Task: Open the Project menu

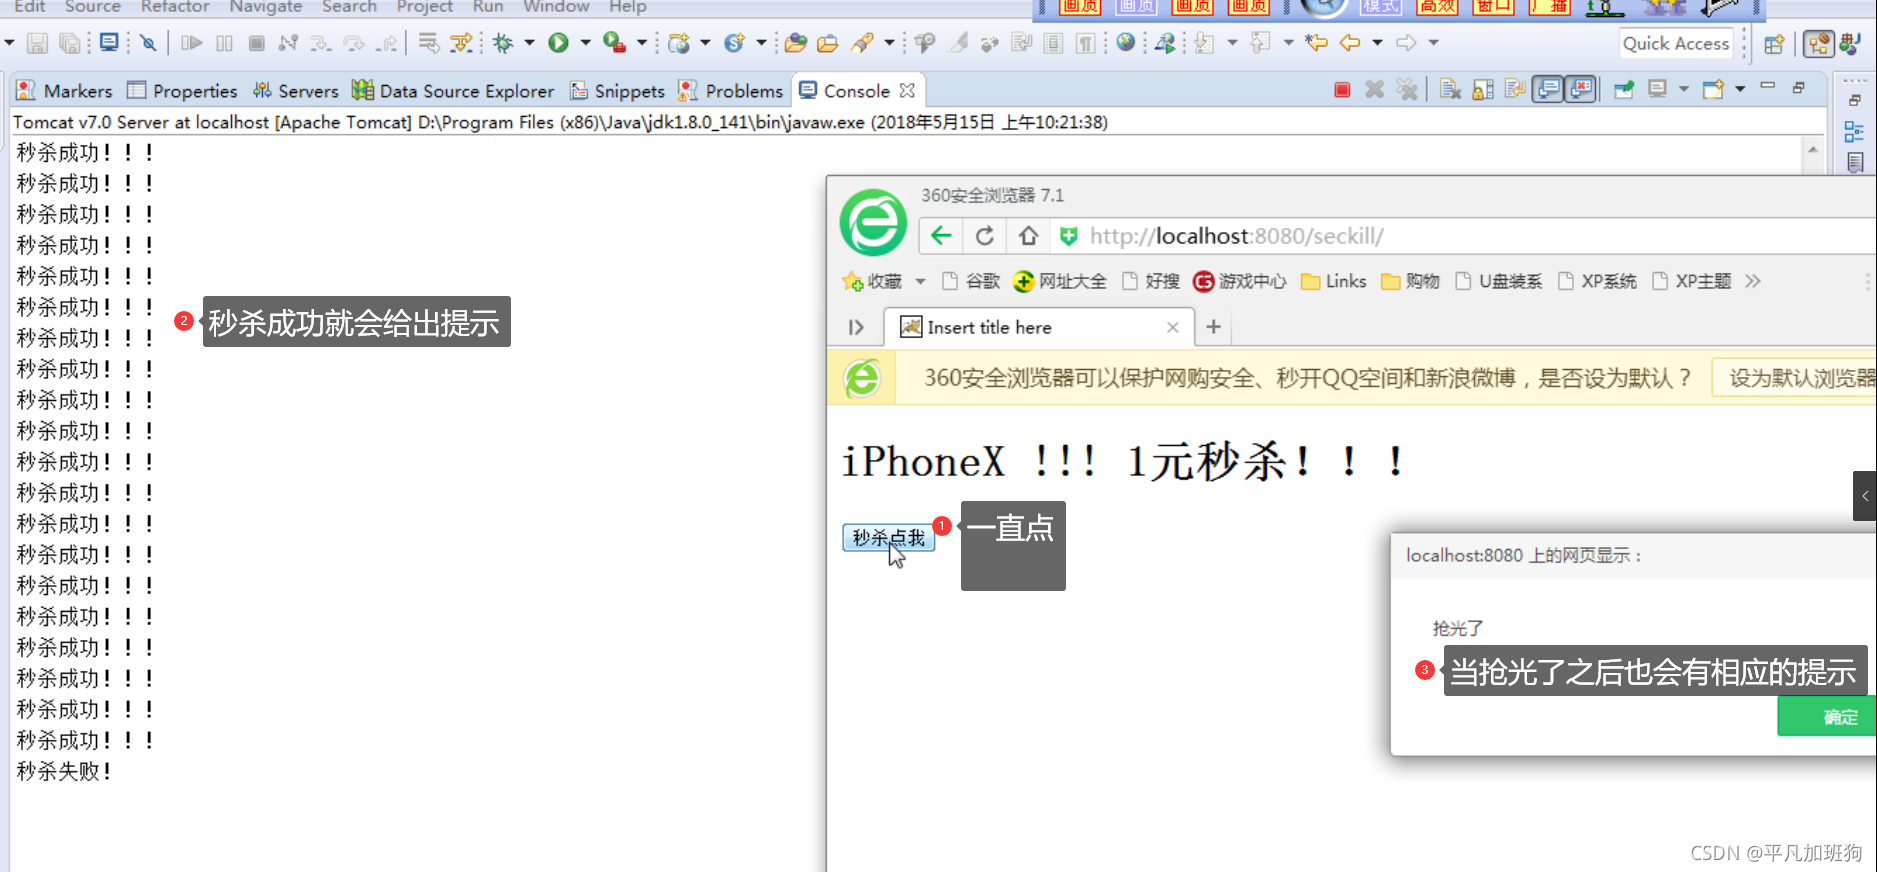Action: (x=424, y=7)
